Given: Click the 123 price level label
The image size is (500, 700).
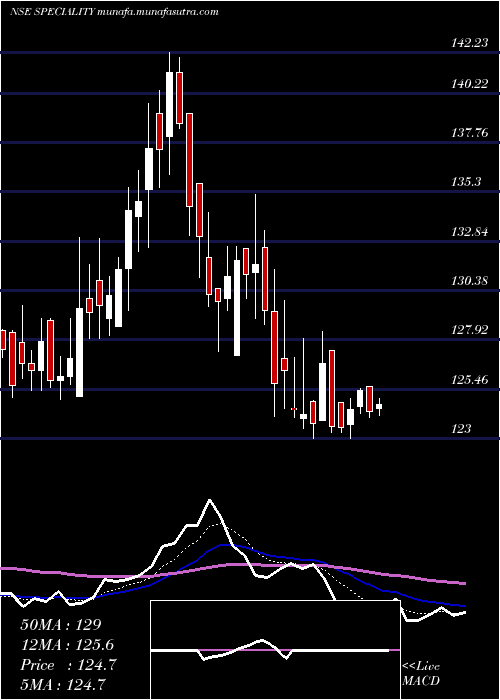Looking at the screenshot, I should [x=459, y=429].
